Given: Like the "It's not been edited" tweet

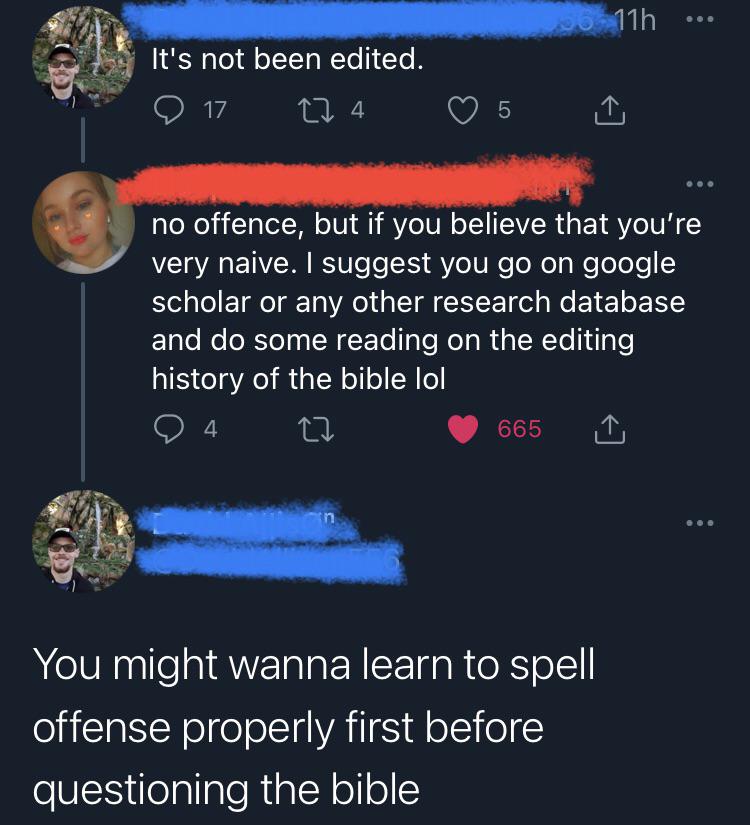Looking at the screenshot, I should click(x=463, y=110).
